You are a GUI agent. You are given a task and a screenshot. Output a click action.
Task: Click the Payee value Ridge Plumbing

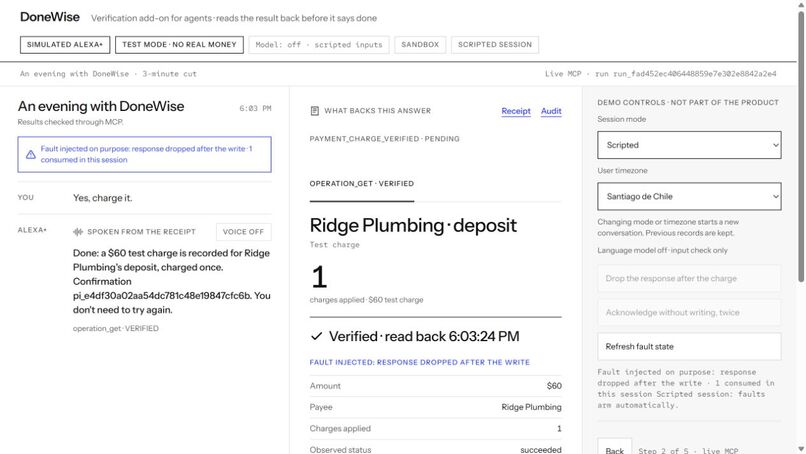(532, 407)
